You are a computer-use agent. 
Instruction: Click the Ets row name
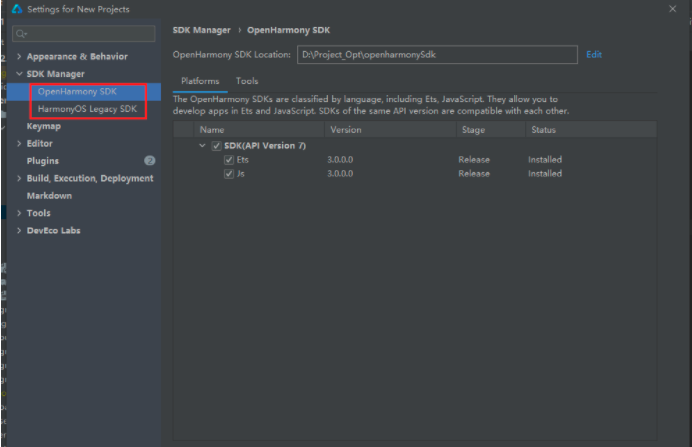coord(242,160)
